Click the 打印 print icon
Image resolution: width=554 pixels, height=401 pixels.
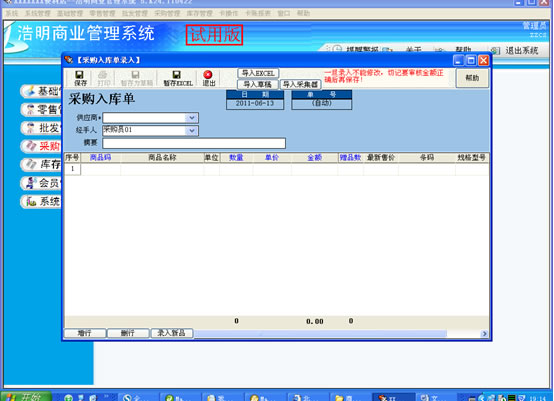point(103,75)
